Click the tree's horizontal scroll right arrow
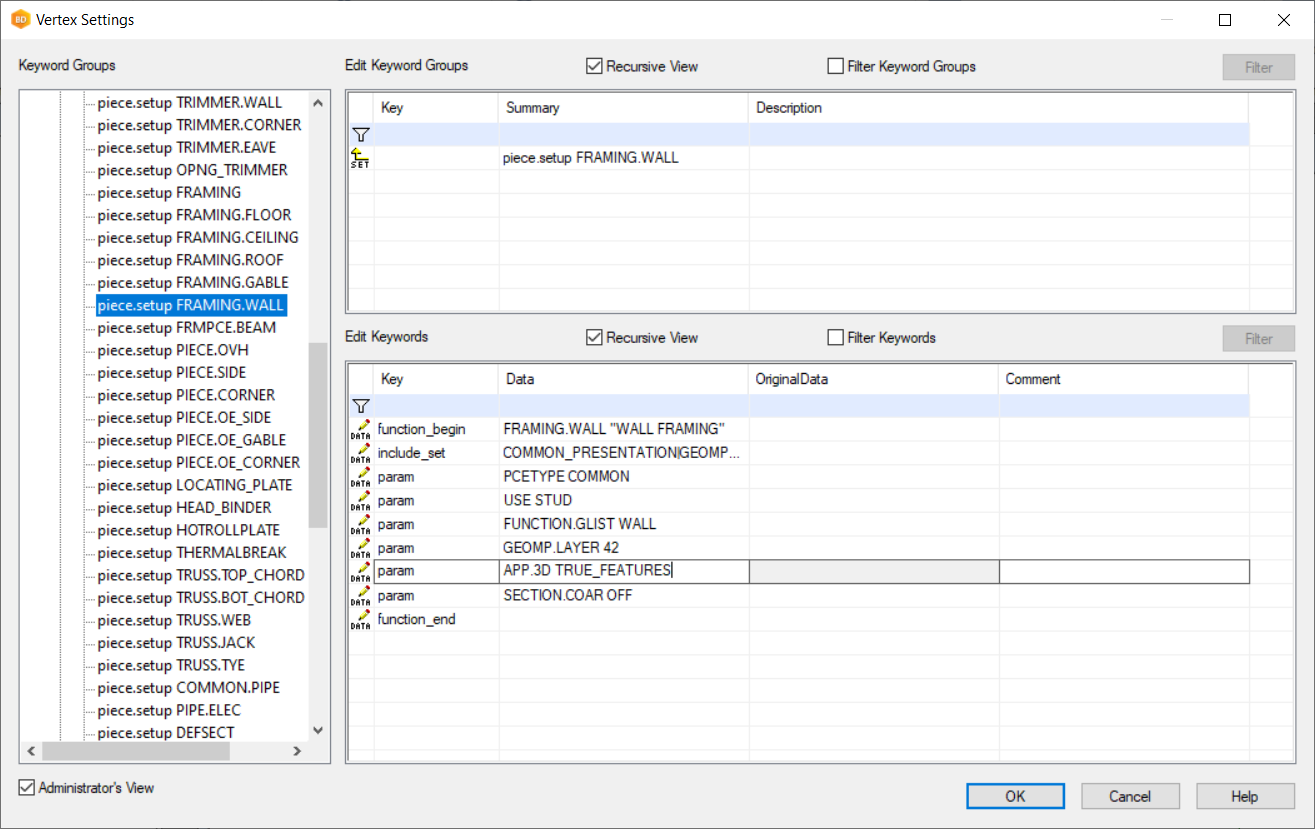Screen dimensions: 1315x829 coord(296,751)
